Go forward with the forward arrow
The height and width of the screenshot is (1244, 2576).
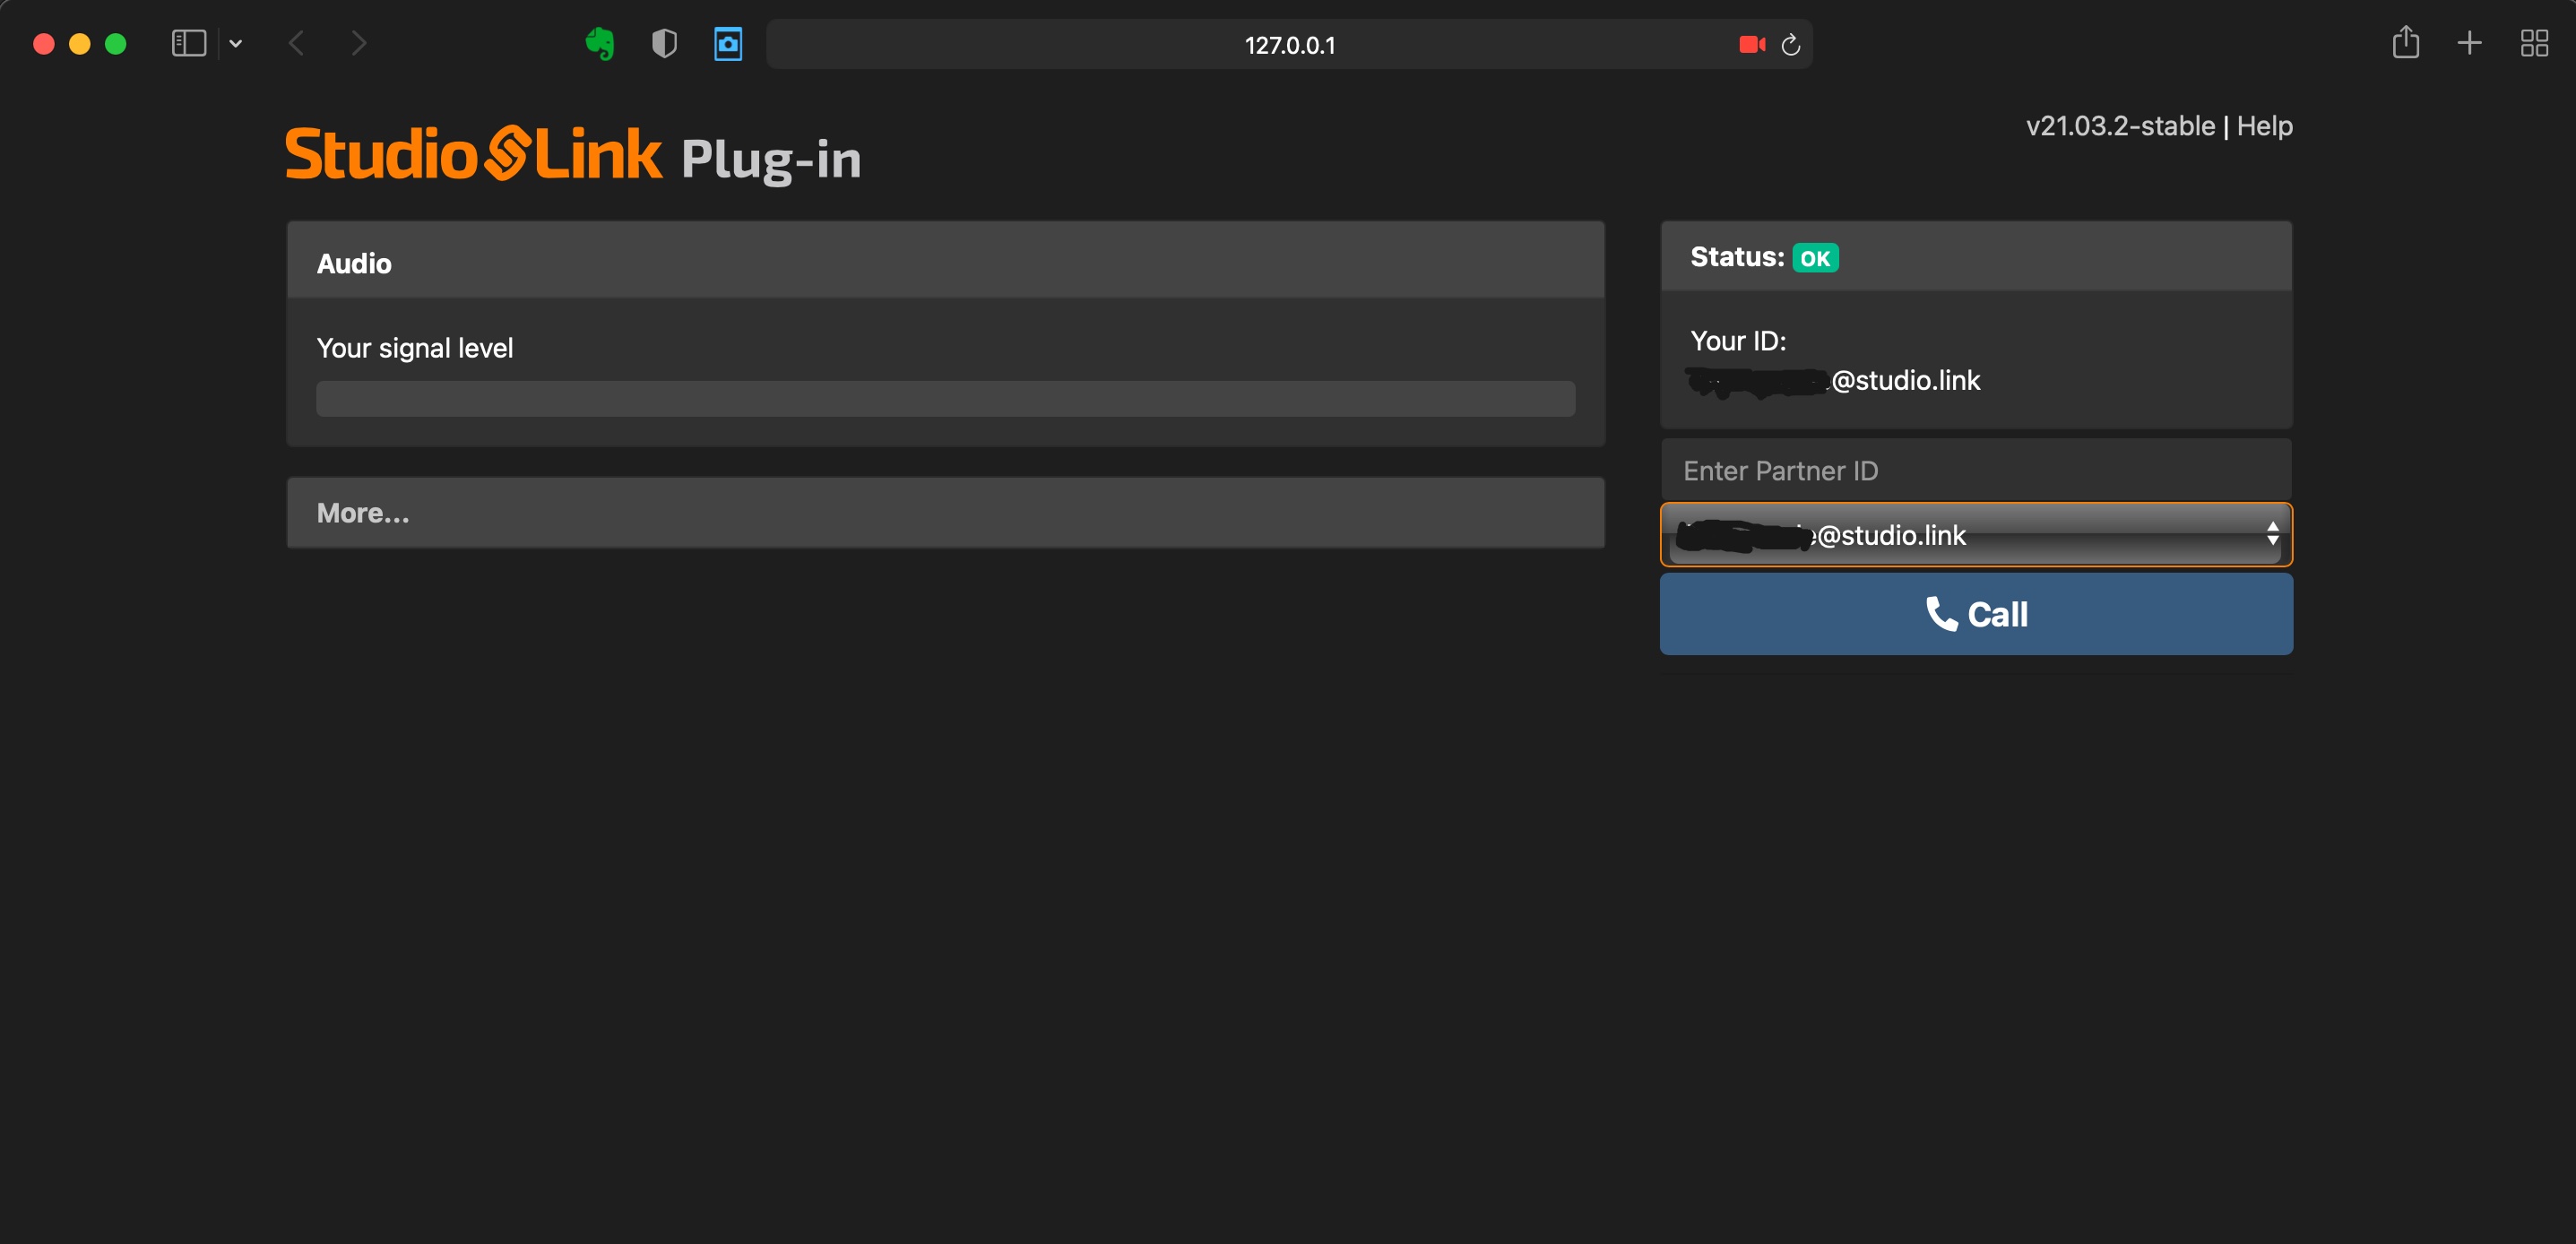coord(359,43)
